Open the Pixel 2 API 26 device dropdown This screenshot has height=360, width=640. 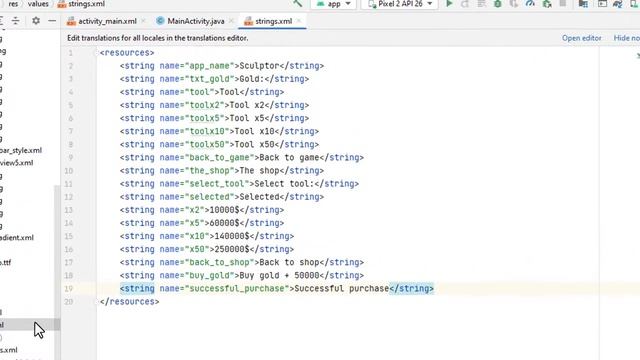tap(400, 4)
